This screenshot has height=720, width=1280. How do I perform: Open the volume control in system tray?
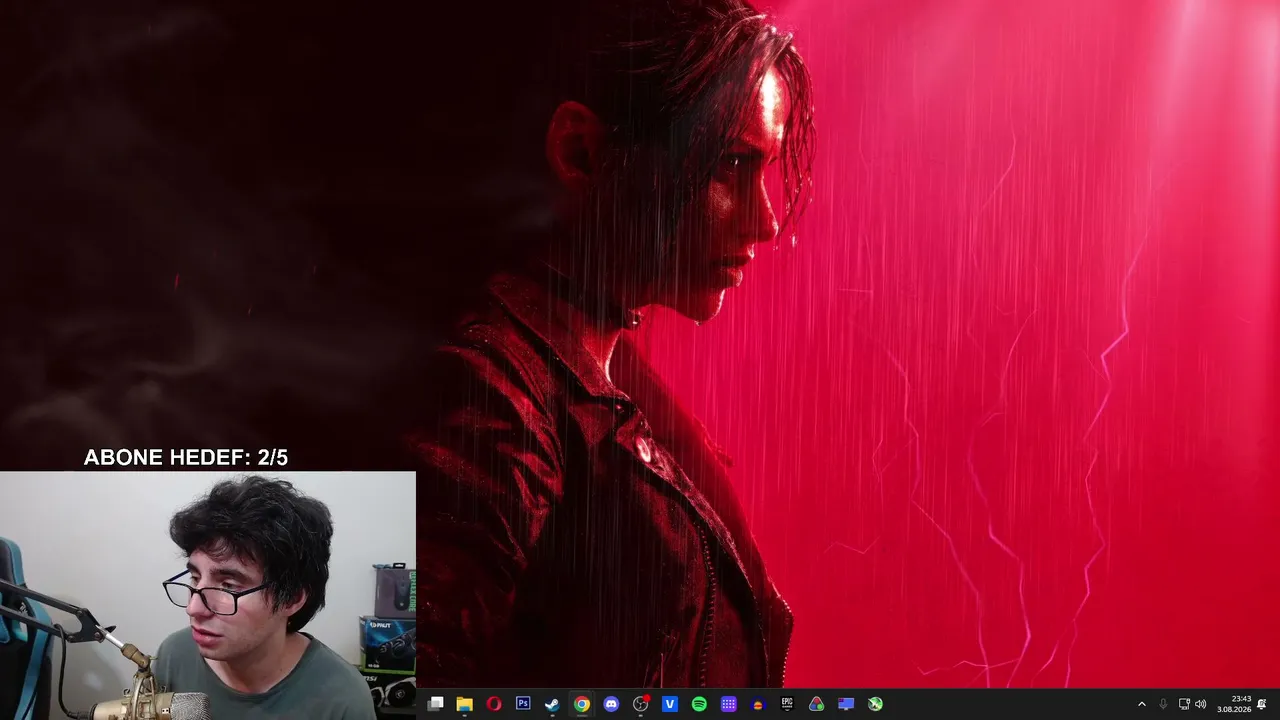(x=1201, y=704)
